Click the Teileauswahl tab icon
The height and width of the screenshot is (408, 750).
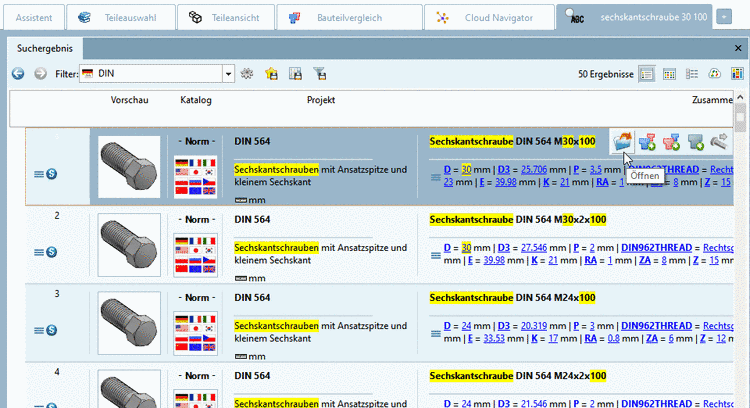click(x=85, y=18)
